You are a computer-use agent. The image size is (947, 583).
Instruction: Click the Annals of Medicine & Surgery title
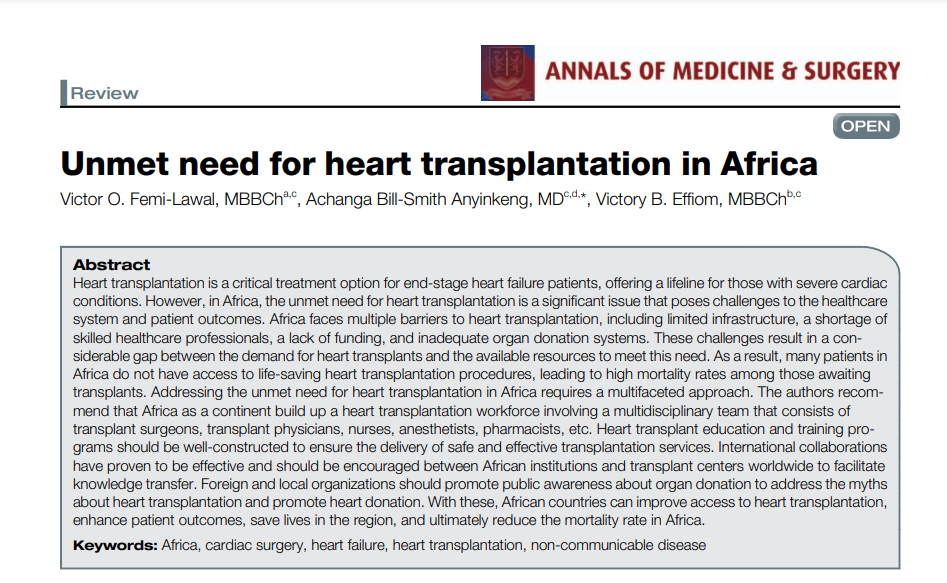(722, 71)
